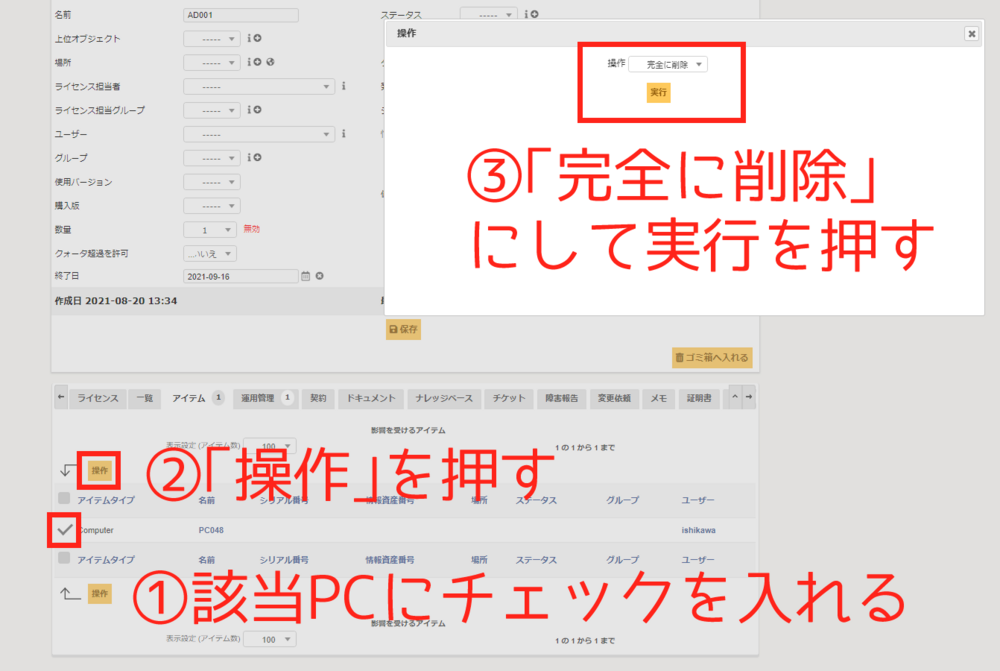
Task: Click the plus icon next to 上位オブジェクト
Action: (x=258, y=38)
